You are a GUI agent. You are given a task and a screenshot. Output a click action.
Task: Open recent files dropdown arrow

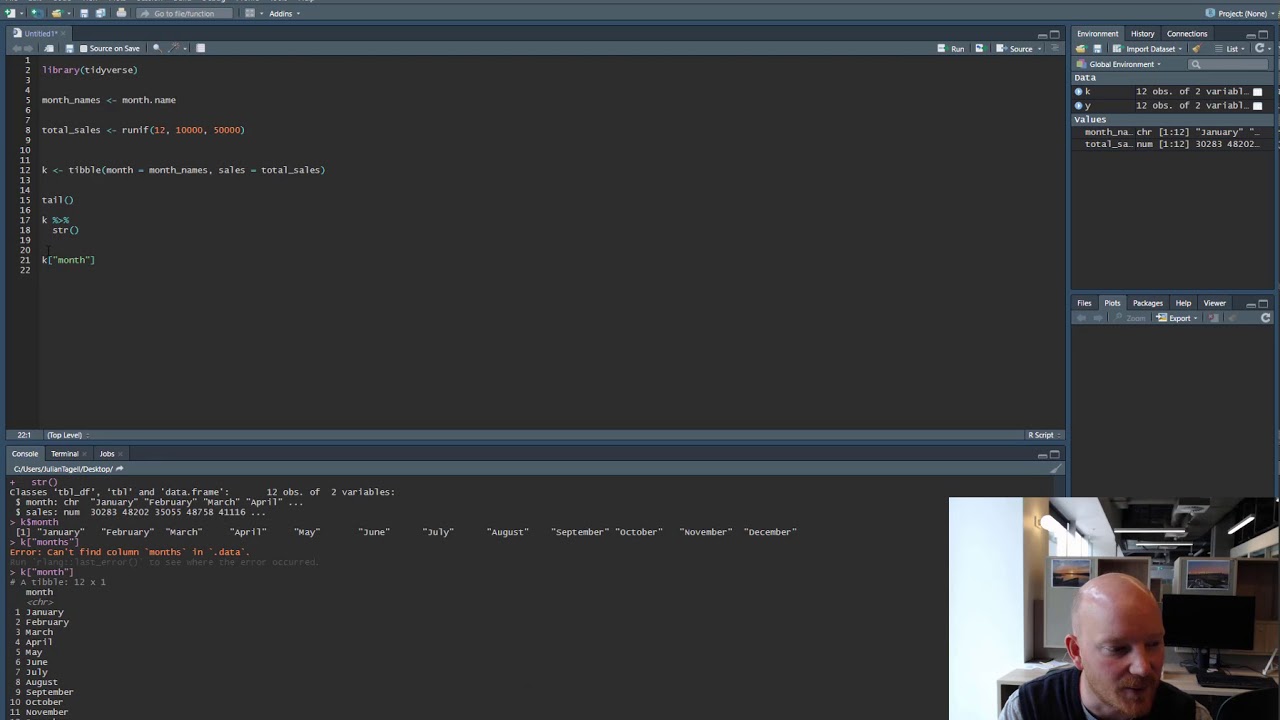pos(69,14)
